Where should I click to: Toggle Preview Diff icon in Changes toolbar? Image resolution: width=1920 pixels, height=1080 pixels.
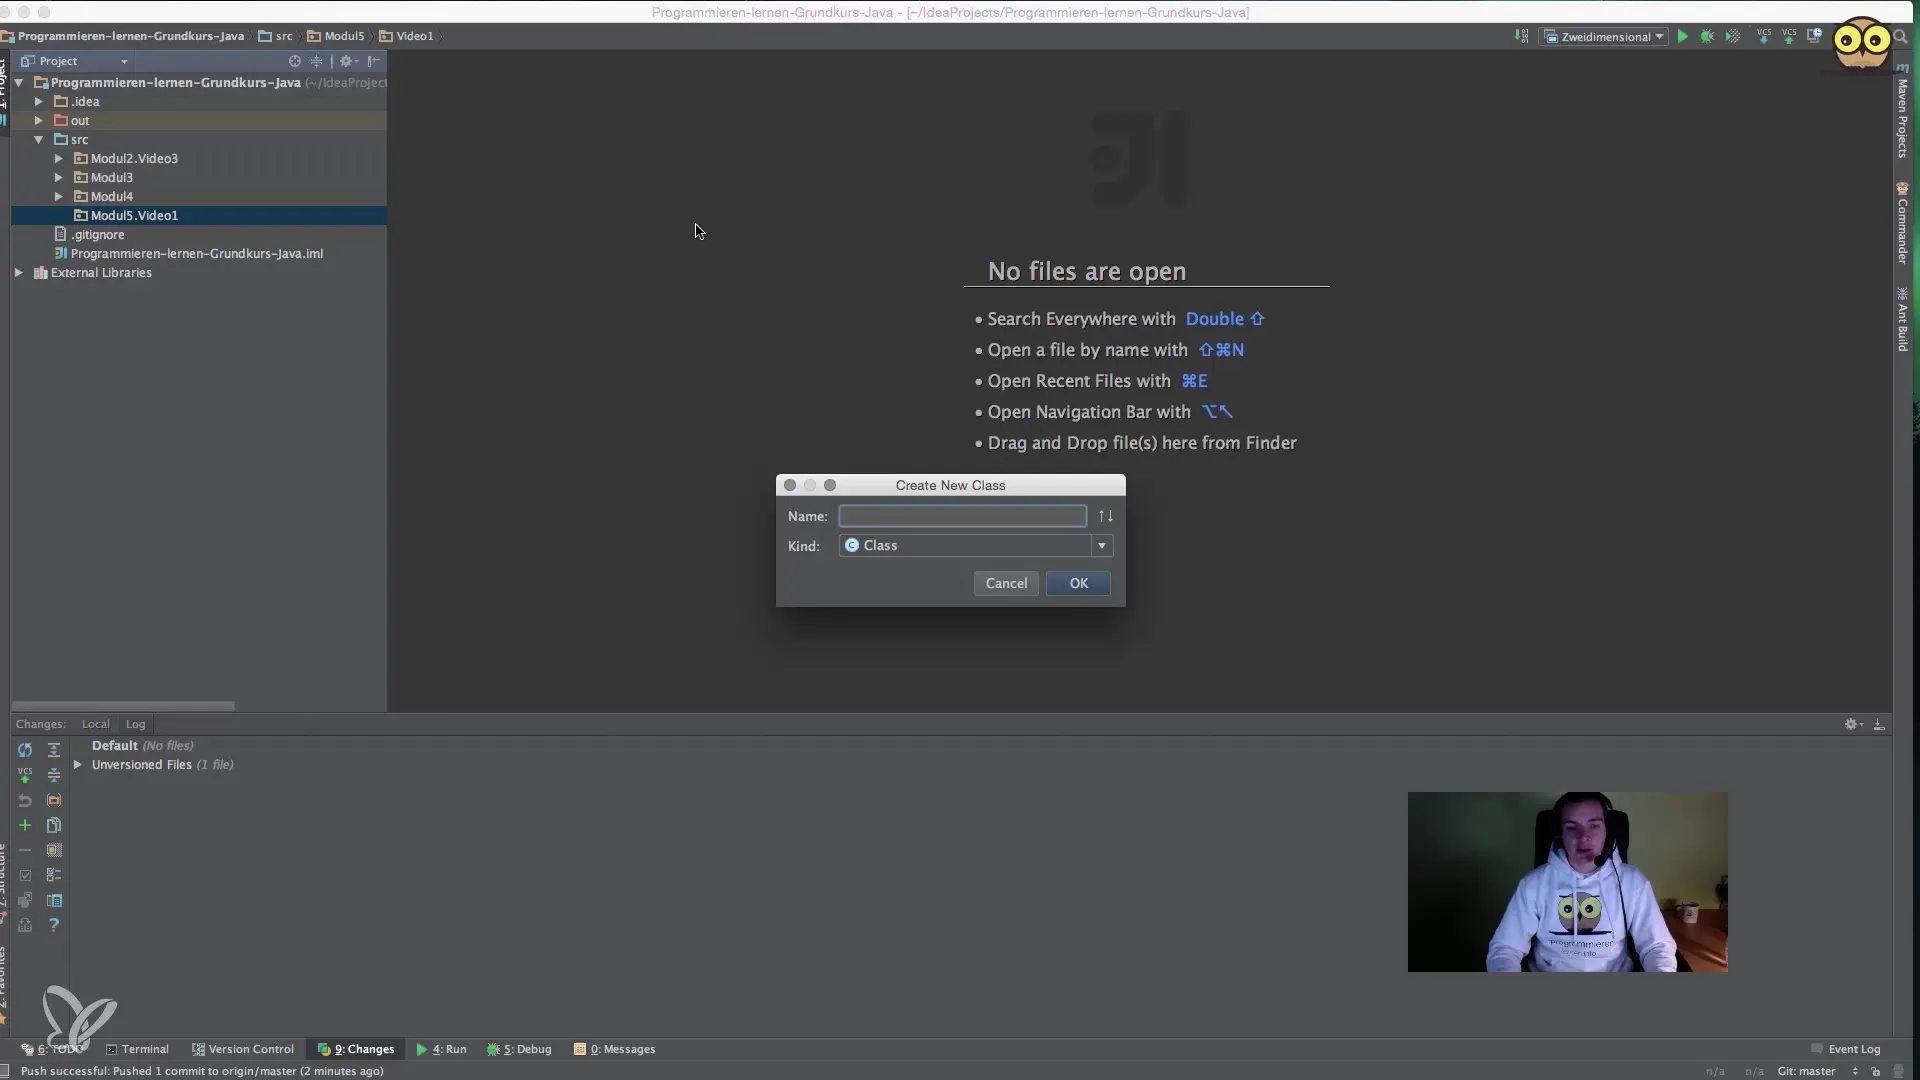(x=54, y=900)
